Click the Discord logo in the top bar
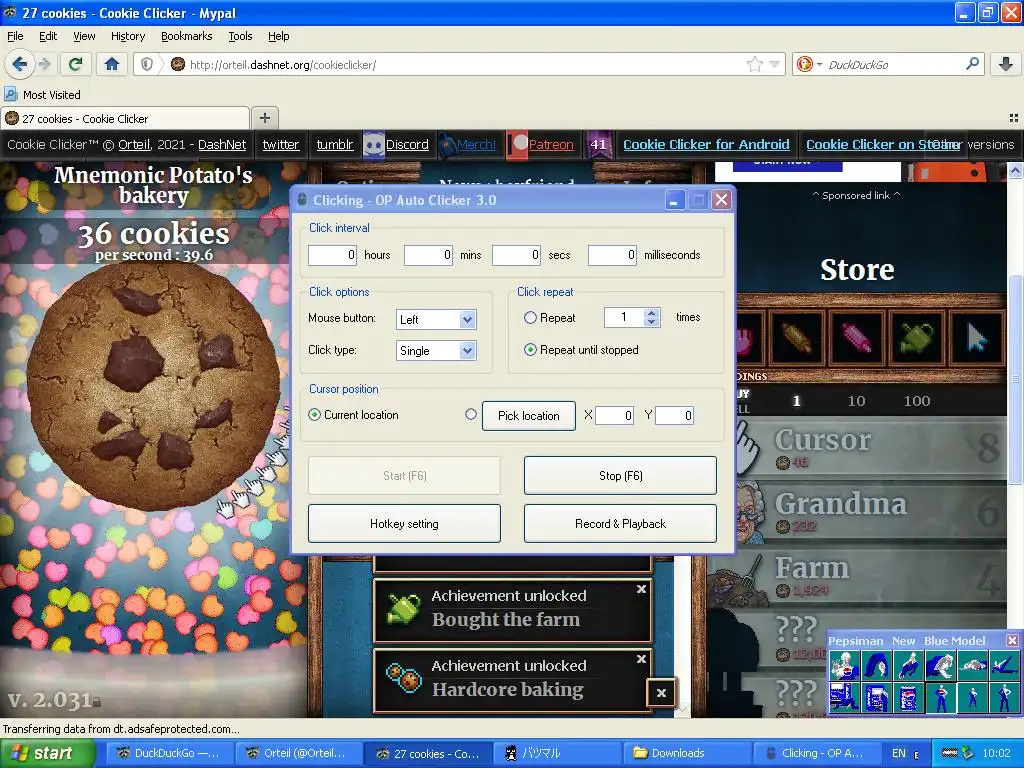This screenshot has width=1024, height=768. 374,144
